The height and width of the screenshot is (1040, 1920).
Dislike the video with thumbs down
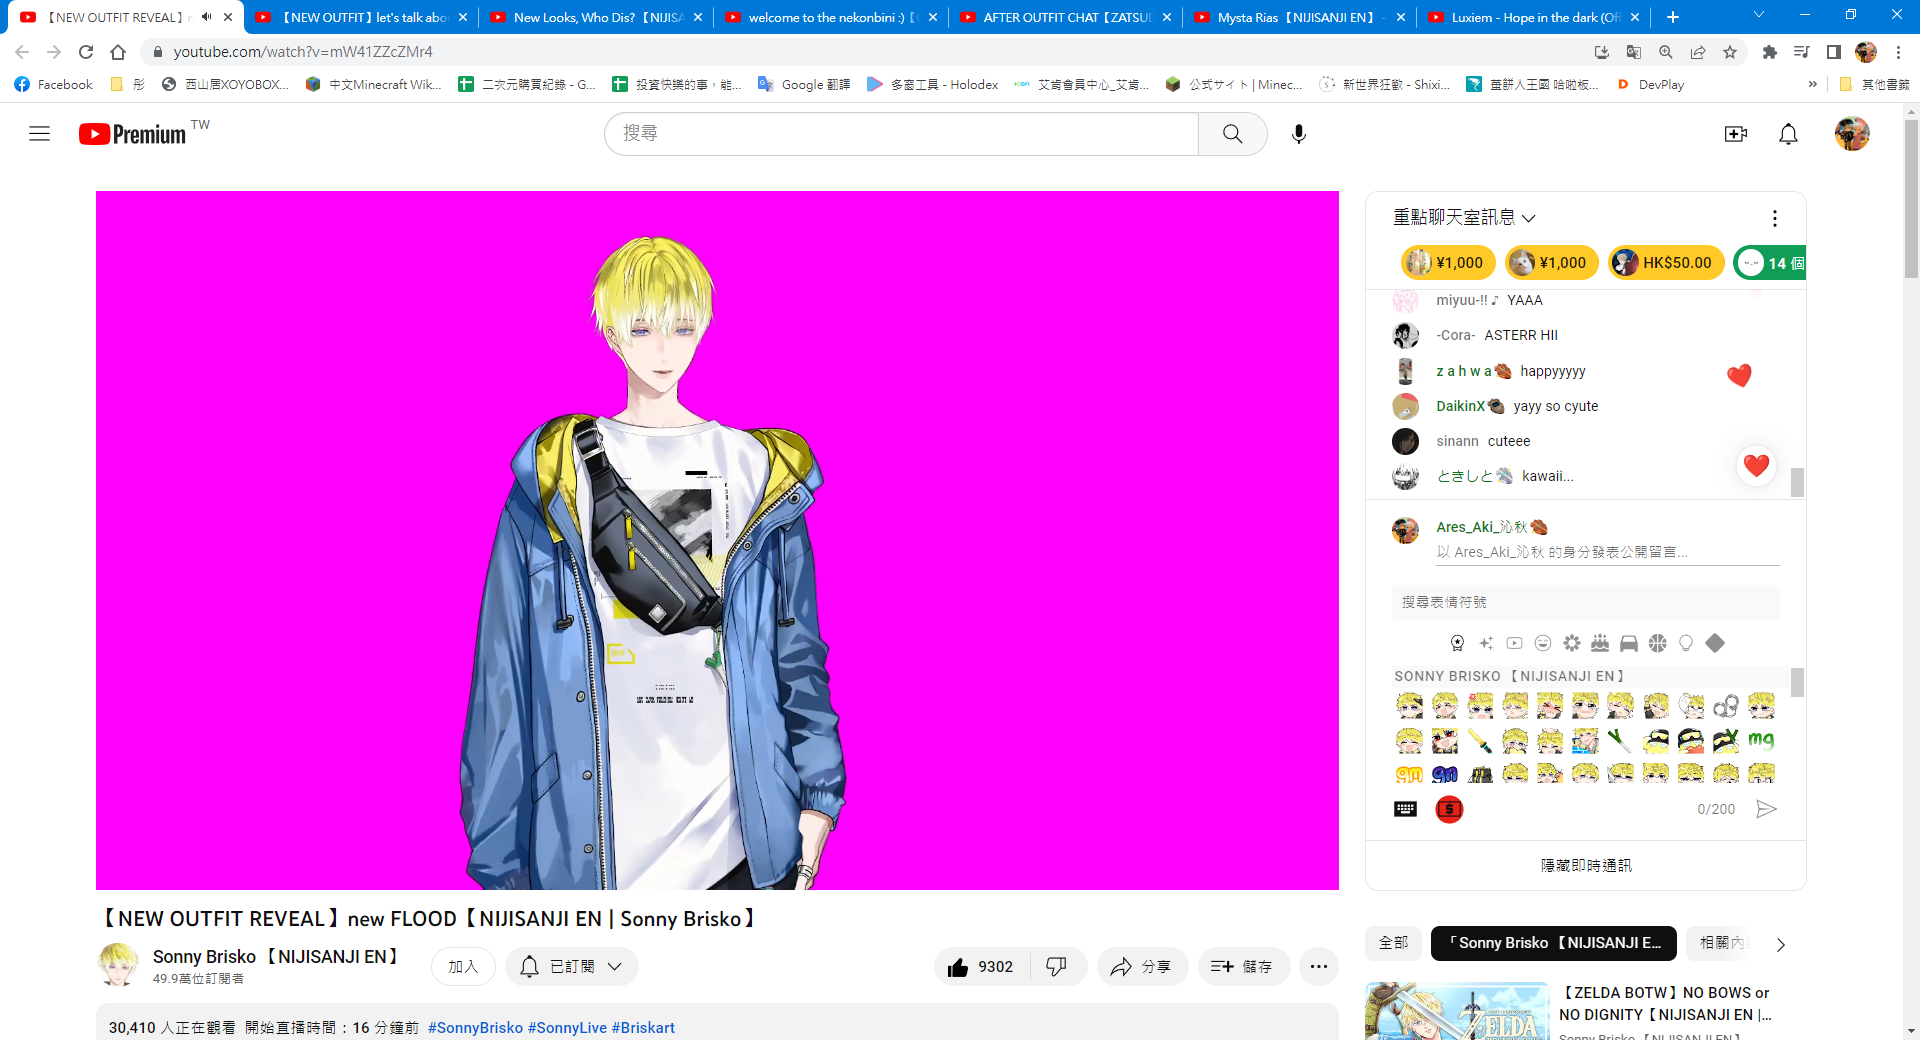click(1056, 967)
